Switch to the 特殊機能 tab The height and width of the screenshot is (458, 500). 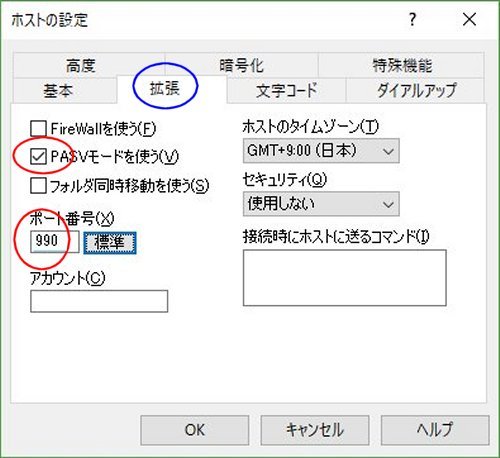pos(402,65)
